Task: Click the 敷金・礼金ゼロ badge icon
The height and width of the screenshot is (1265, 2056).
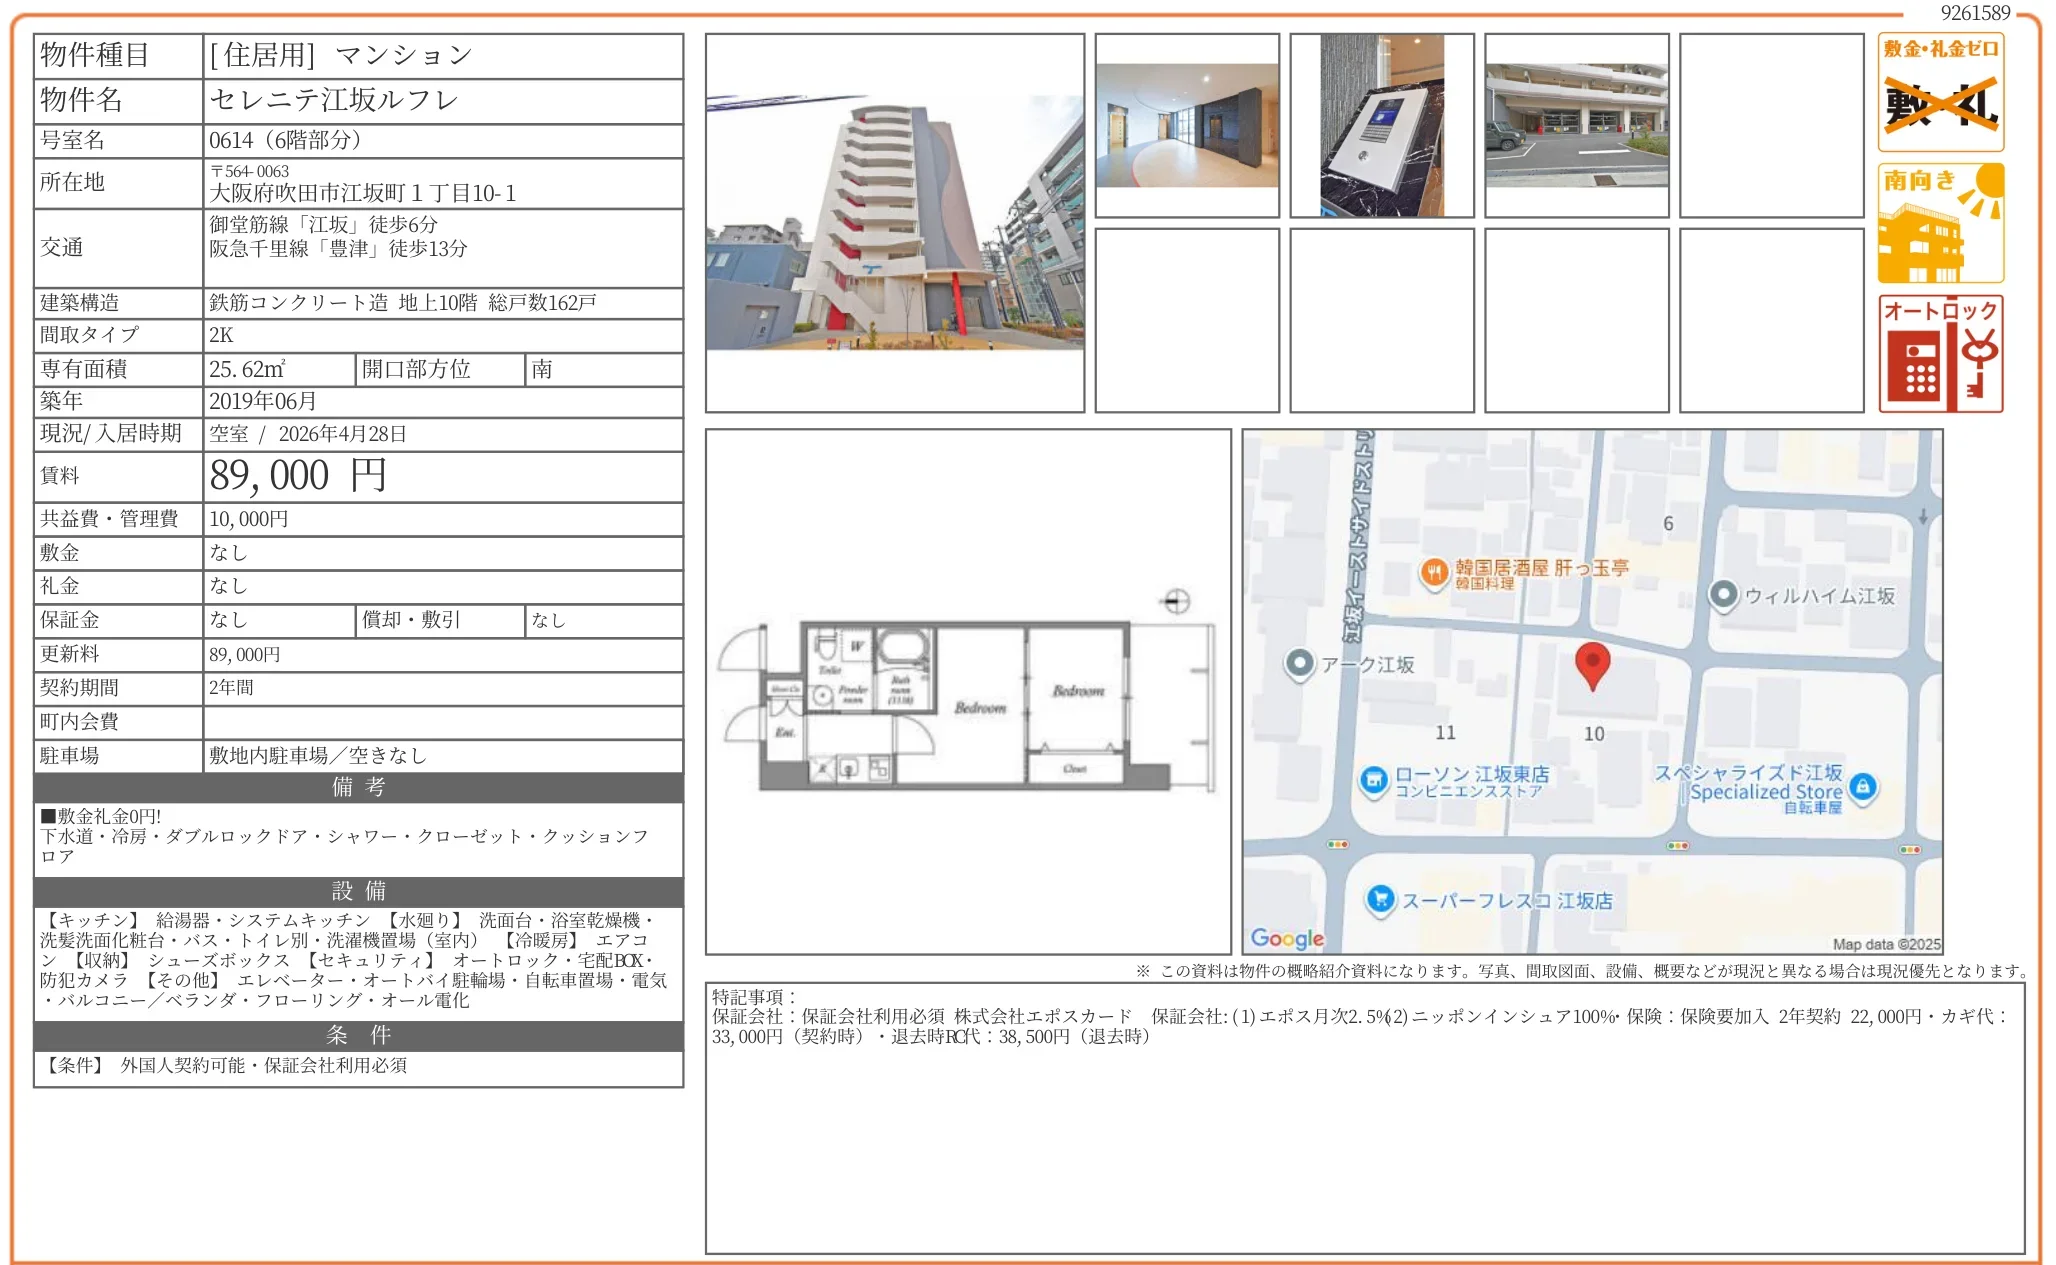Action: coord(1940,92)
